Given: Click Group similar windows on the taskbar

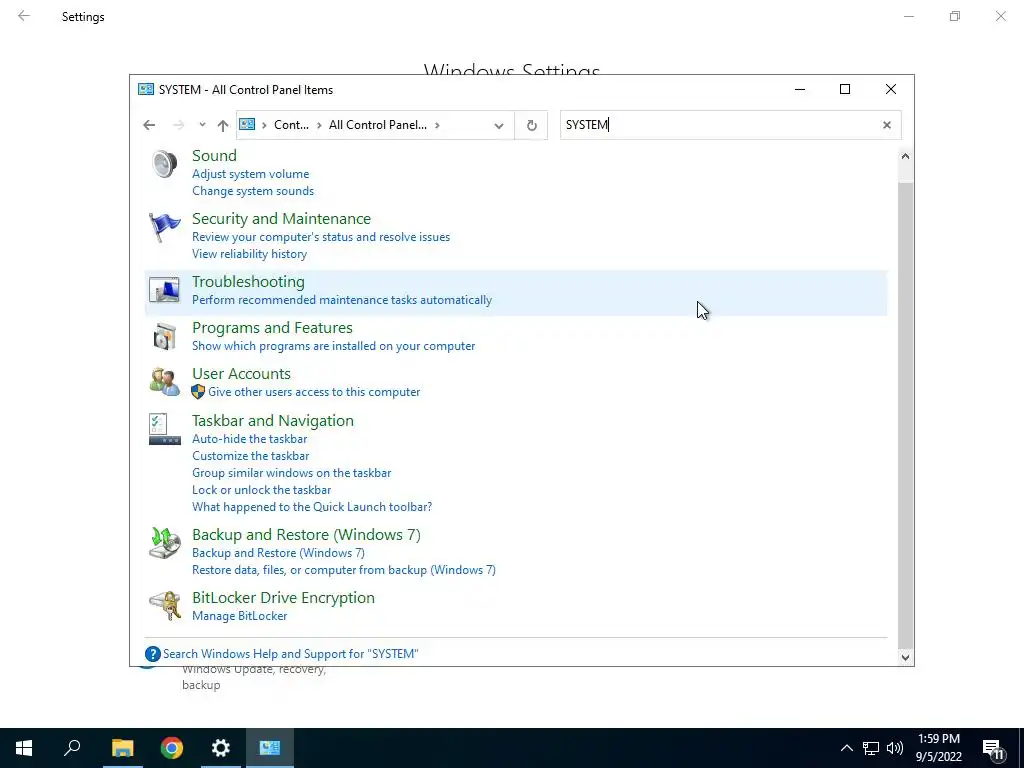Looking at the screenshot, I should 291,473.
